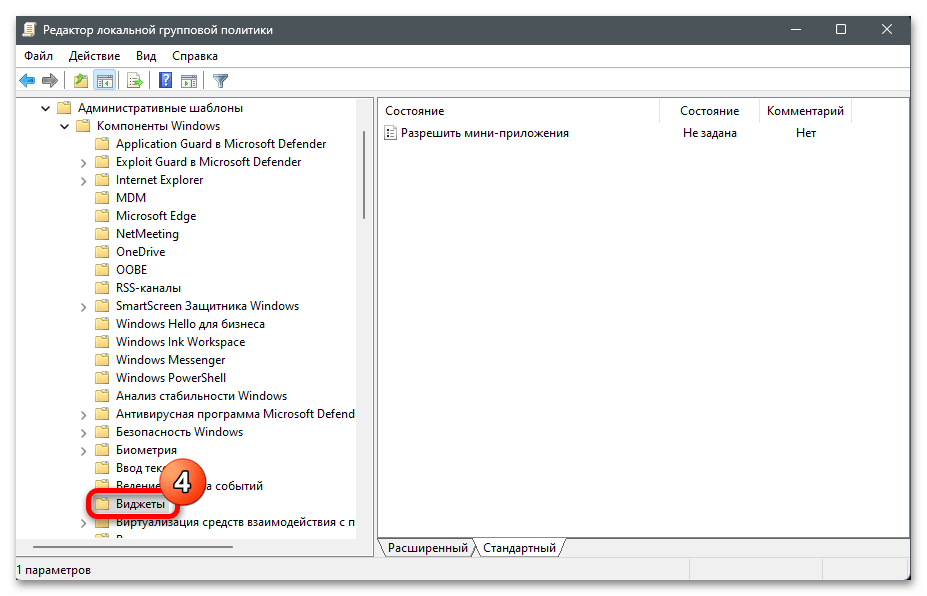Click the Export list toolbar icon
This screenshot has width=927, height=596.
coord(135,81)
